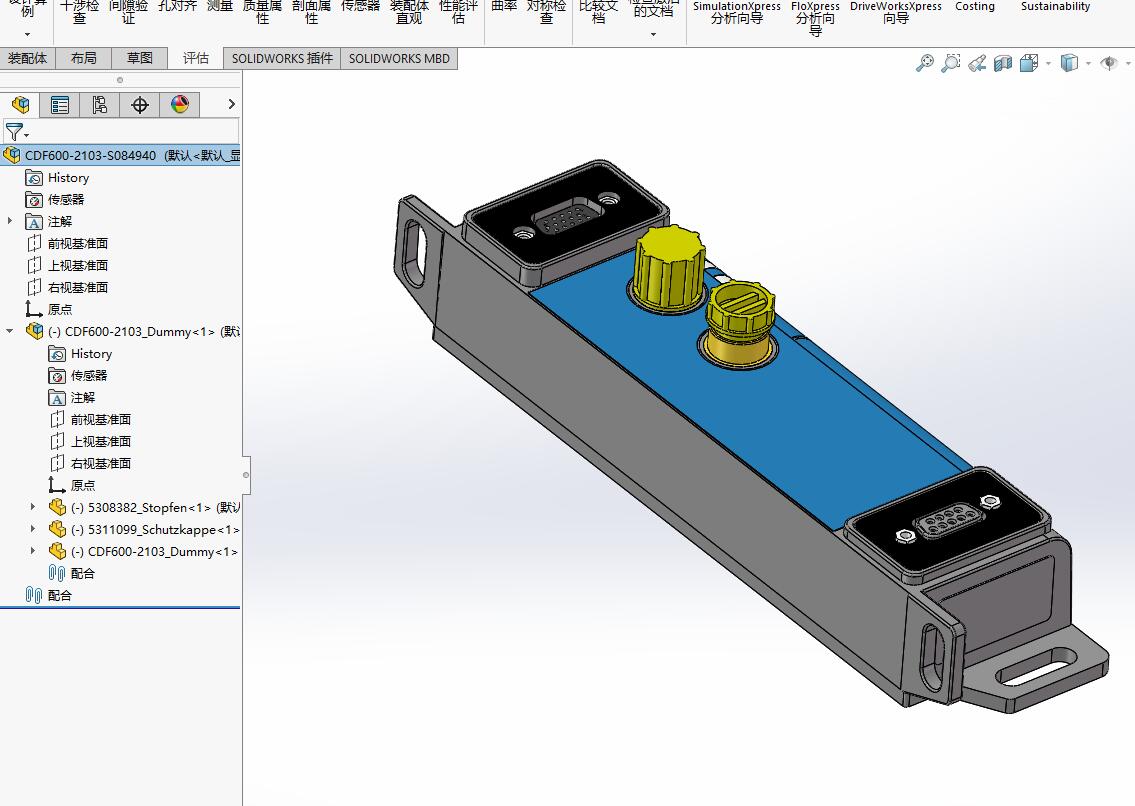The width and height of the screenshot is (1135, 806).
Task: Click the 测量 ribbon command
Action: (220, 7)
